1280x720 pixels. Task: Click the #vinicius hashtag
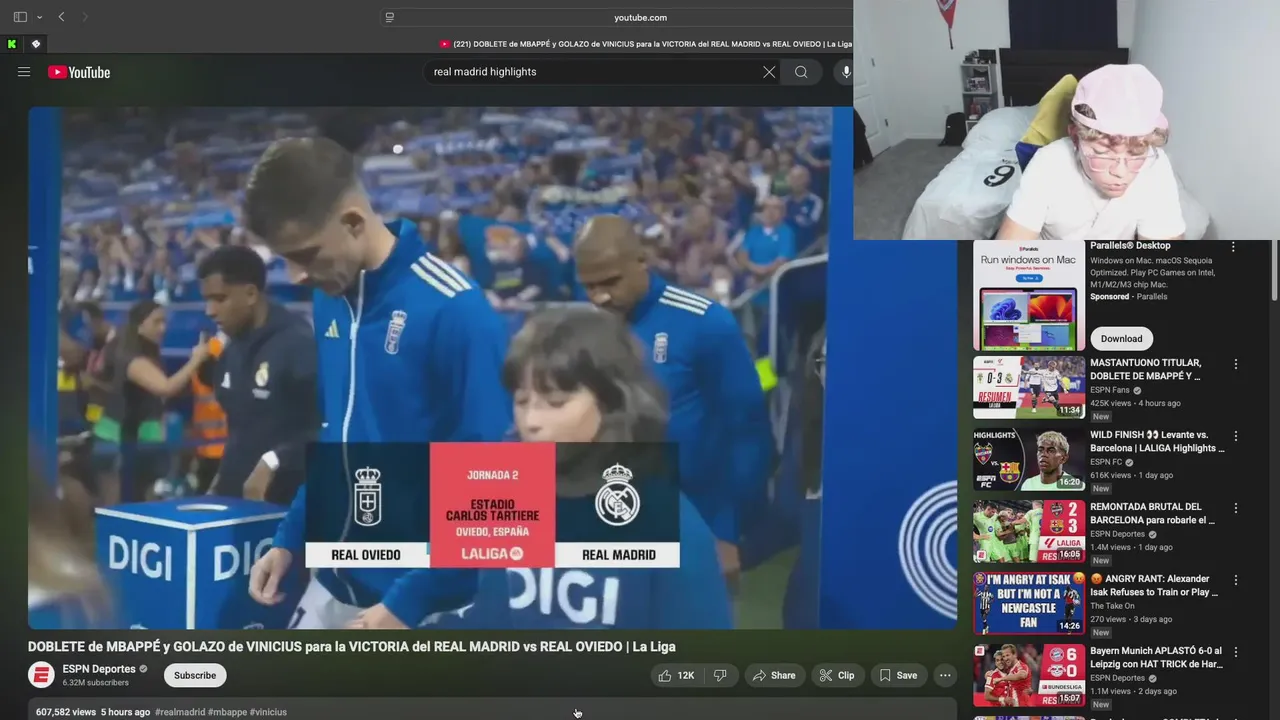268,712
